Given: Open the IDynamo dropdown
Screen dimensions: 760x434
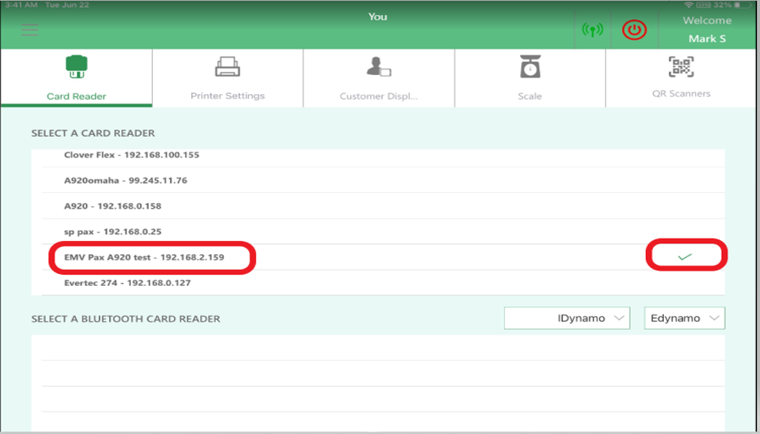Looking at the screenshot, I should pos(567,318).
